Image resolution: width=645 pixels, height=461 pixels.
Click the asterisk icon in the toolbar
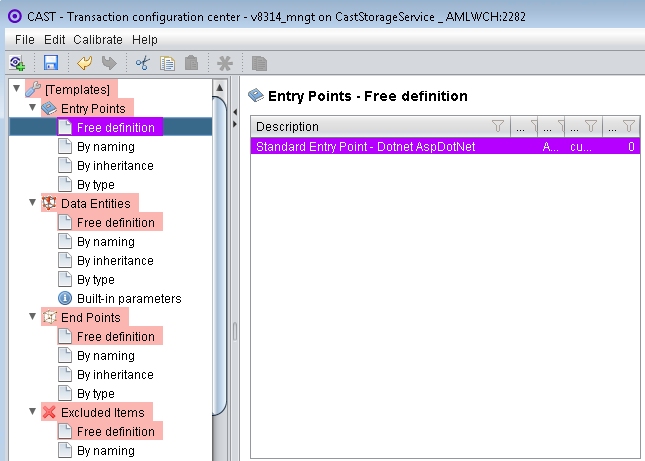tap(225, 63)
